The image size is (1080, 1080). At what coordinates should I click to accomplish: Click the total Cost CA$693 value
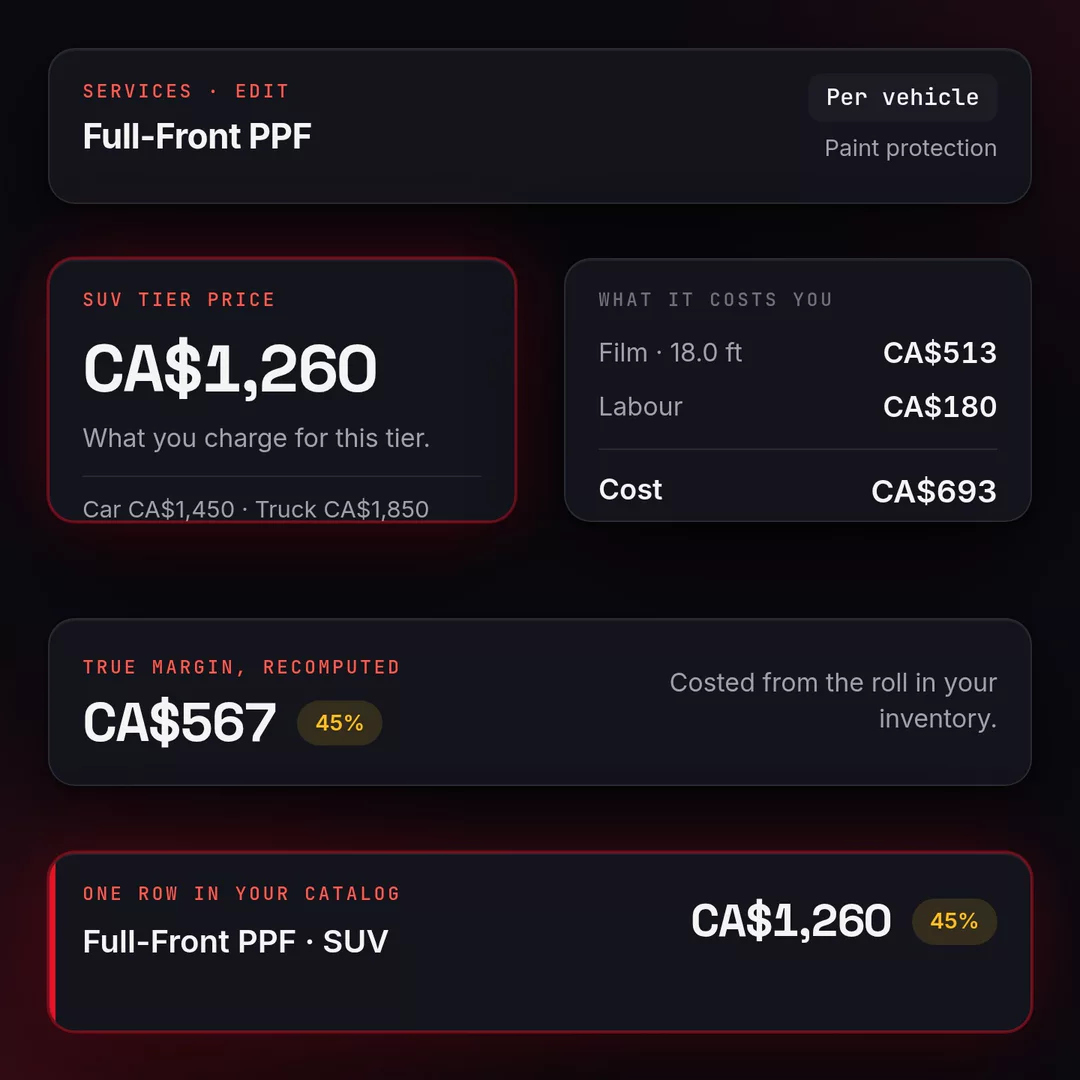pos(933,491)
